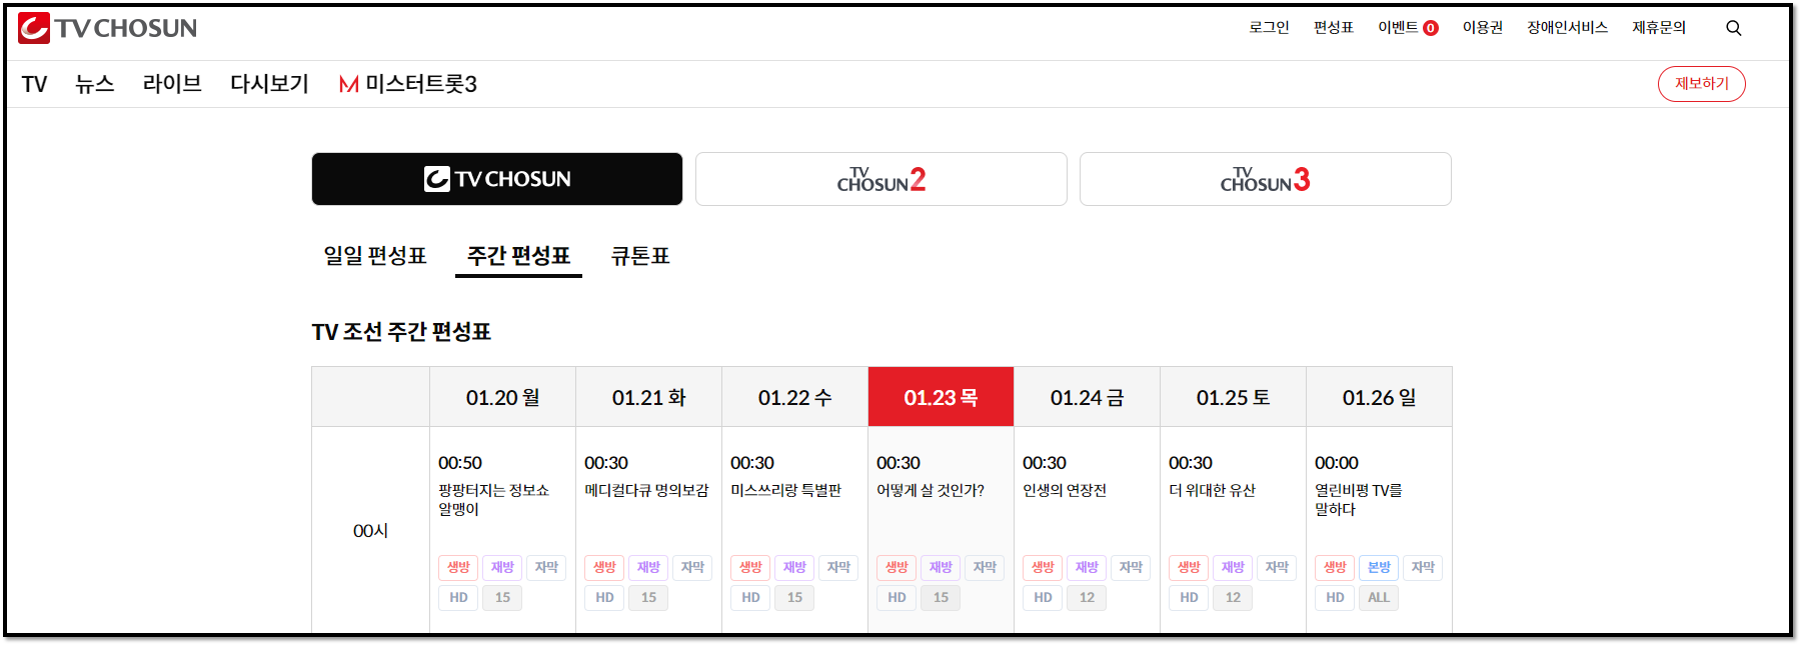Click the 재방 badge under 메디컬다큐 명의보감
1802x646 pixels.
coord(648,567)
